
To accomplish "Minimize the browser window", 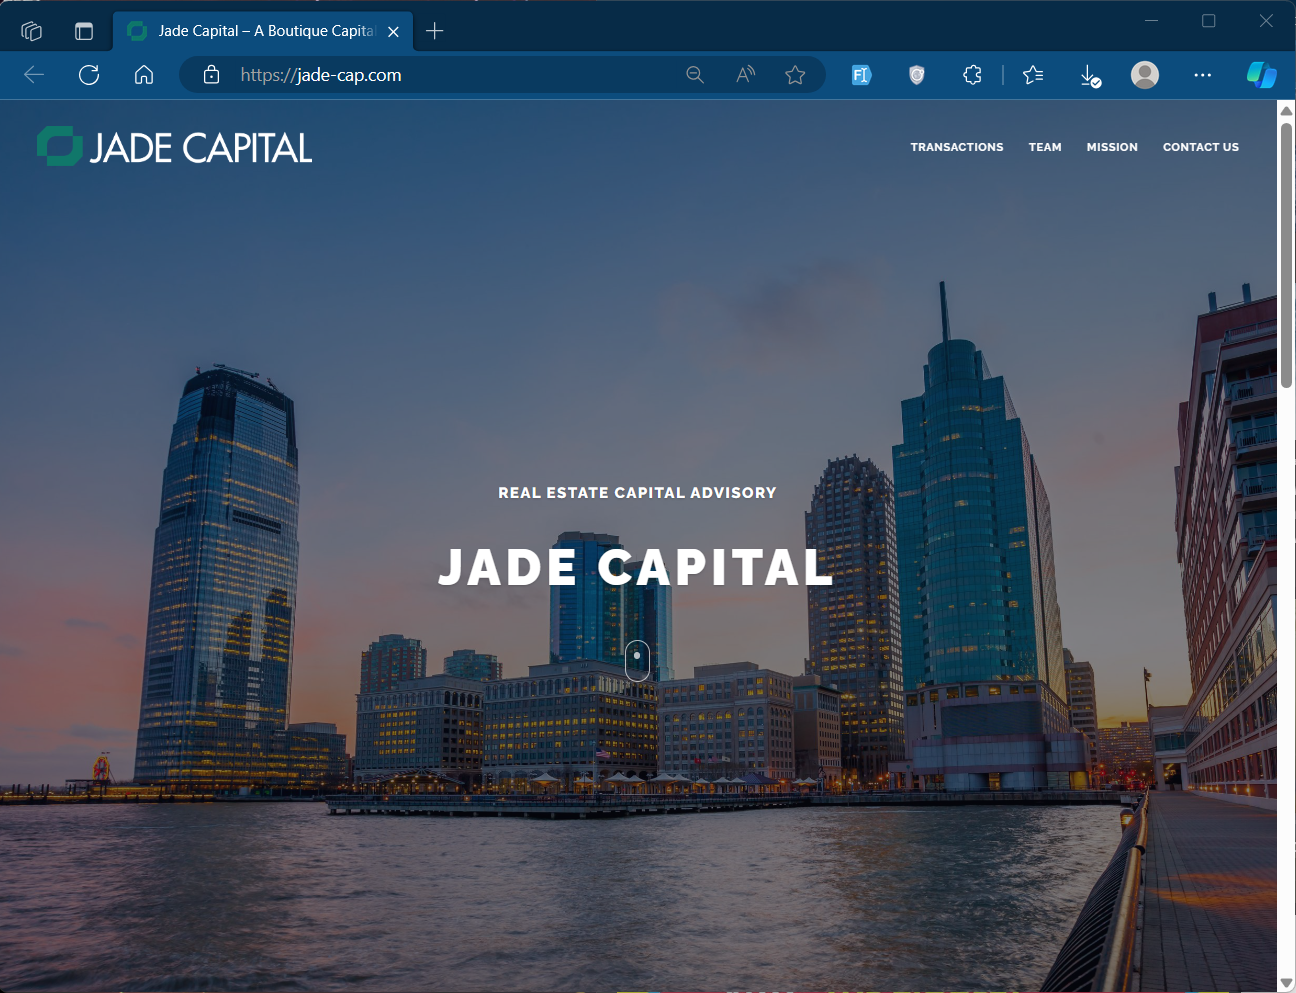I will coord(1151,21).
